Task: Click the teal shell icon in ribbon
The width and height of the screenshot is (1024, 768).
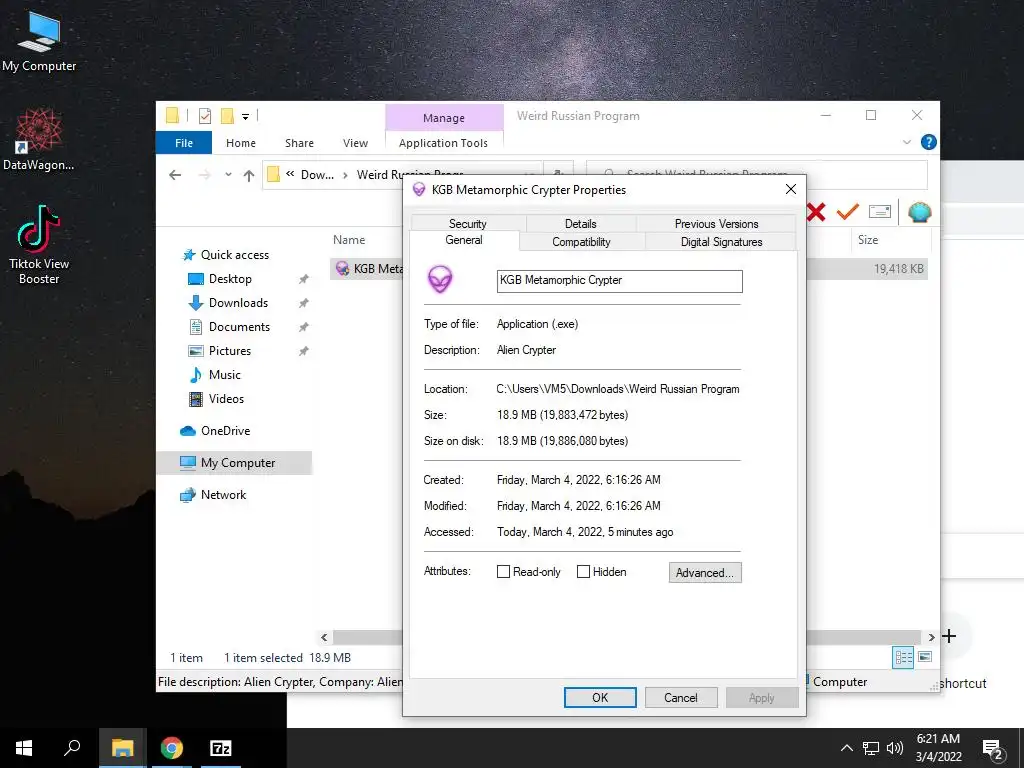Action: click(920, 212)
